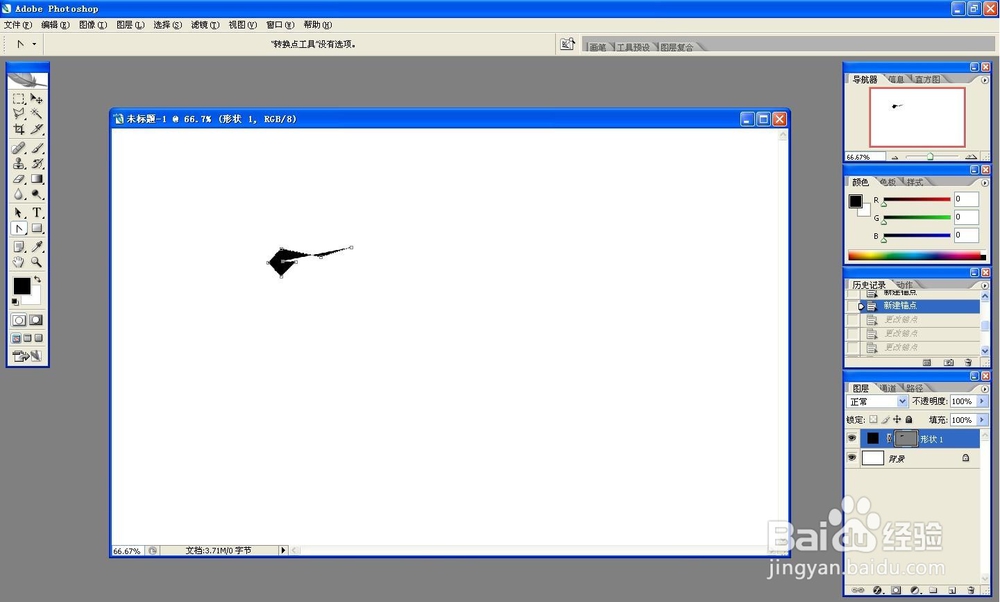The image size is (1000, 602).
Task: Open the Color panel flyout menu
Action: tap(985, 182)
